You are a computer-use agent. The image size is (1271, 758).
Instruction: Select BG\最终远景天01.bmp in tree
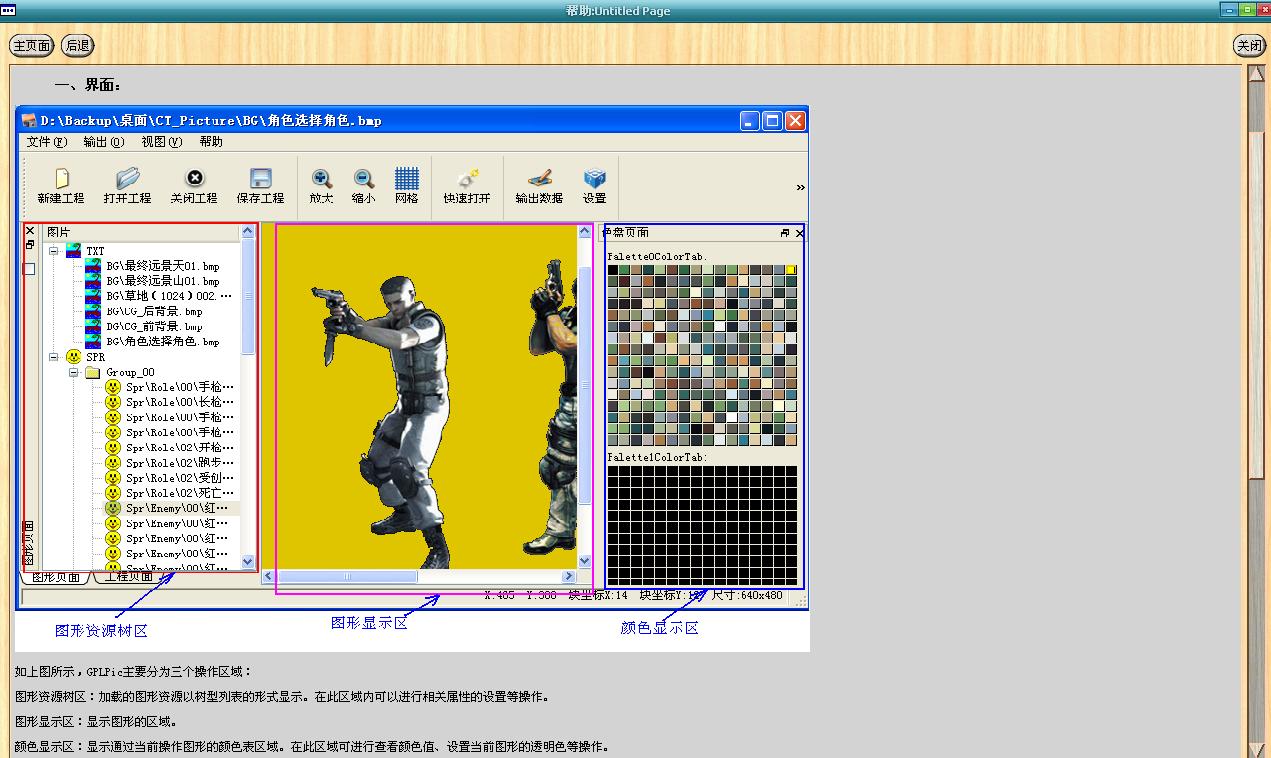tap(163, 267)
